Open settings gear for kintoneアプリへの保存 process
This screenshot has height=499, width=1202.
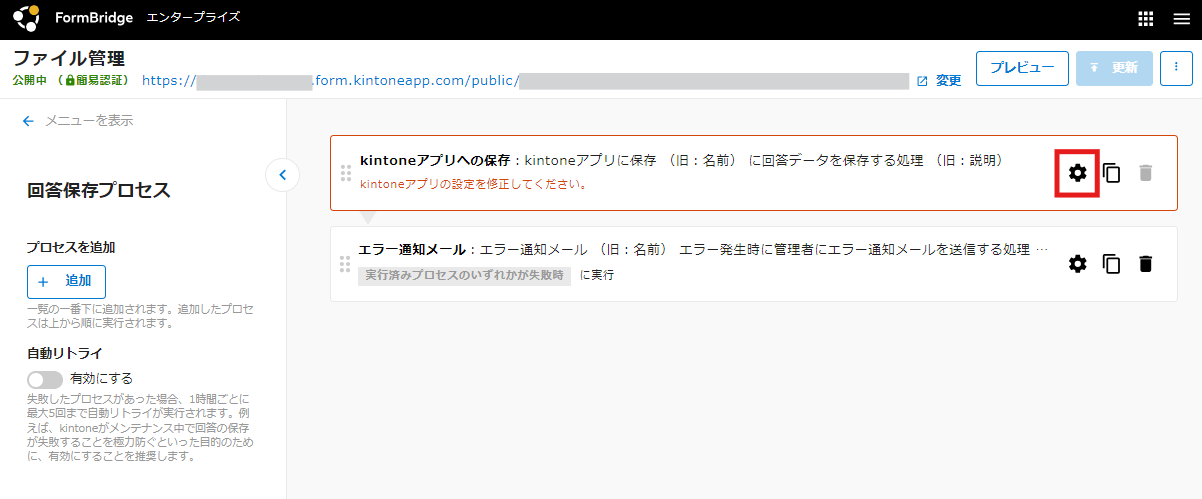pyautogui.click(x=1077, y=173)
